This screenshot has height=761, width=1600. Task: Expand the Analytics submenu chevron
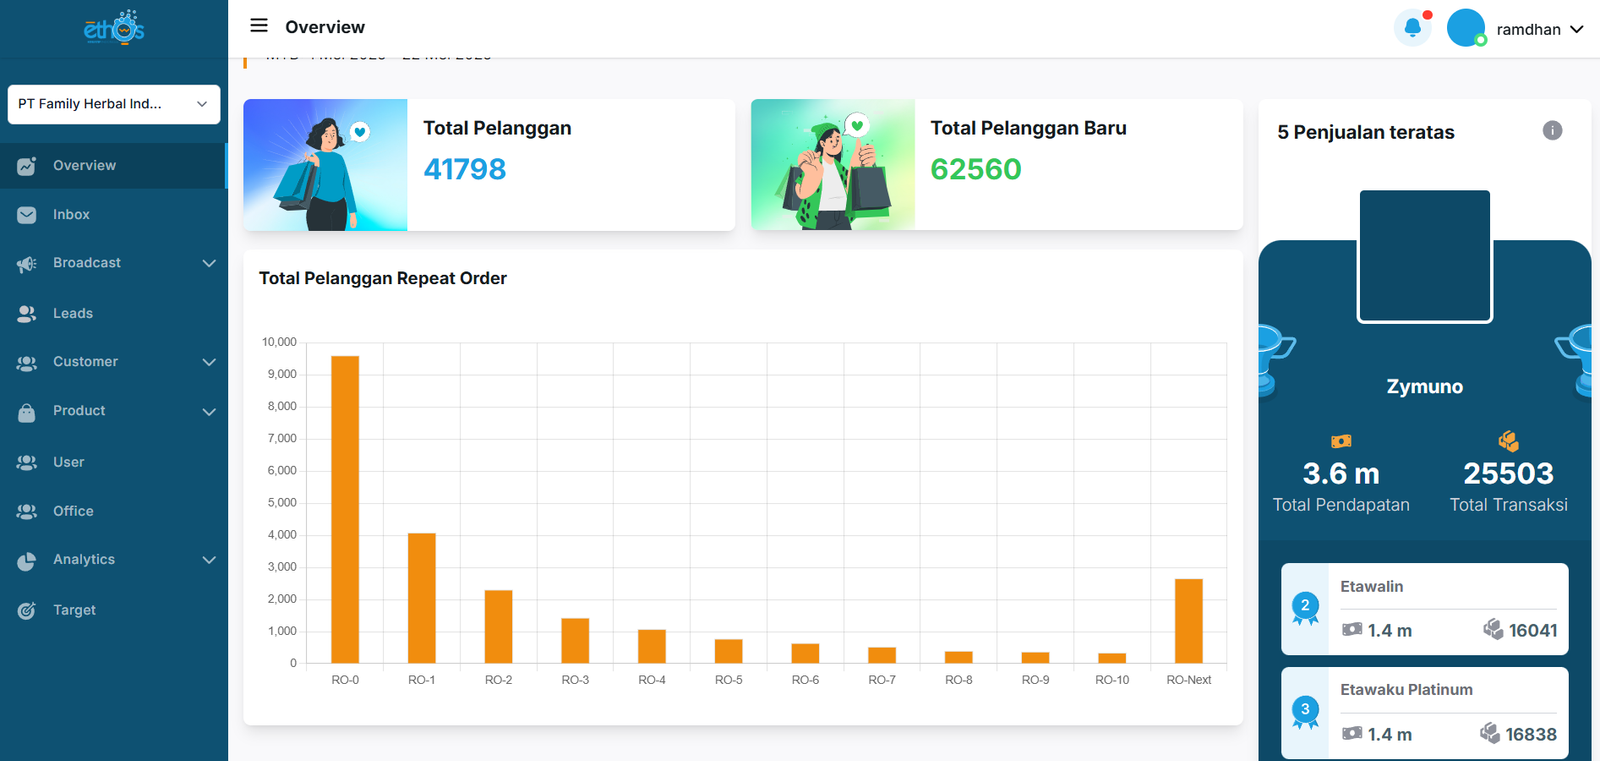[x=209, y=560]
